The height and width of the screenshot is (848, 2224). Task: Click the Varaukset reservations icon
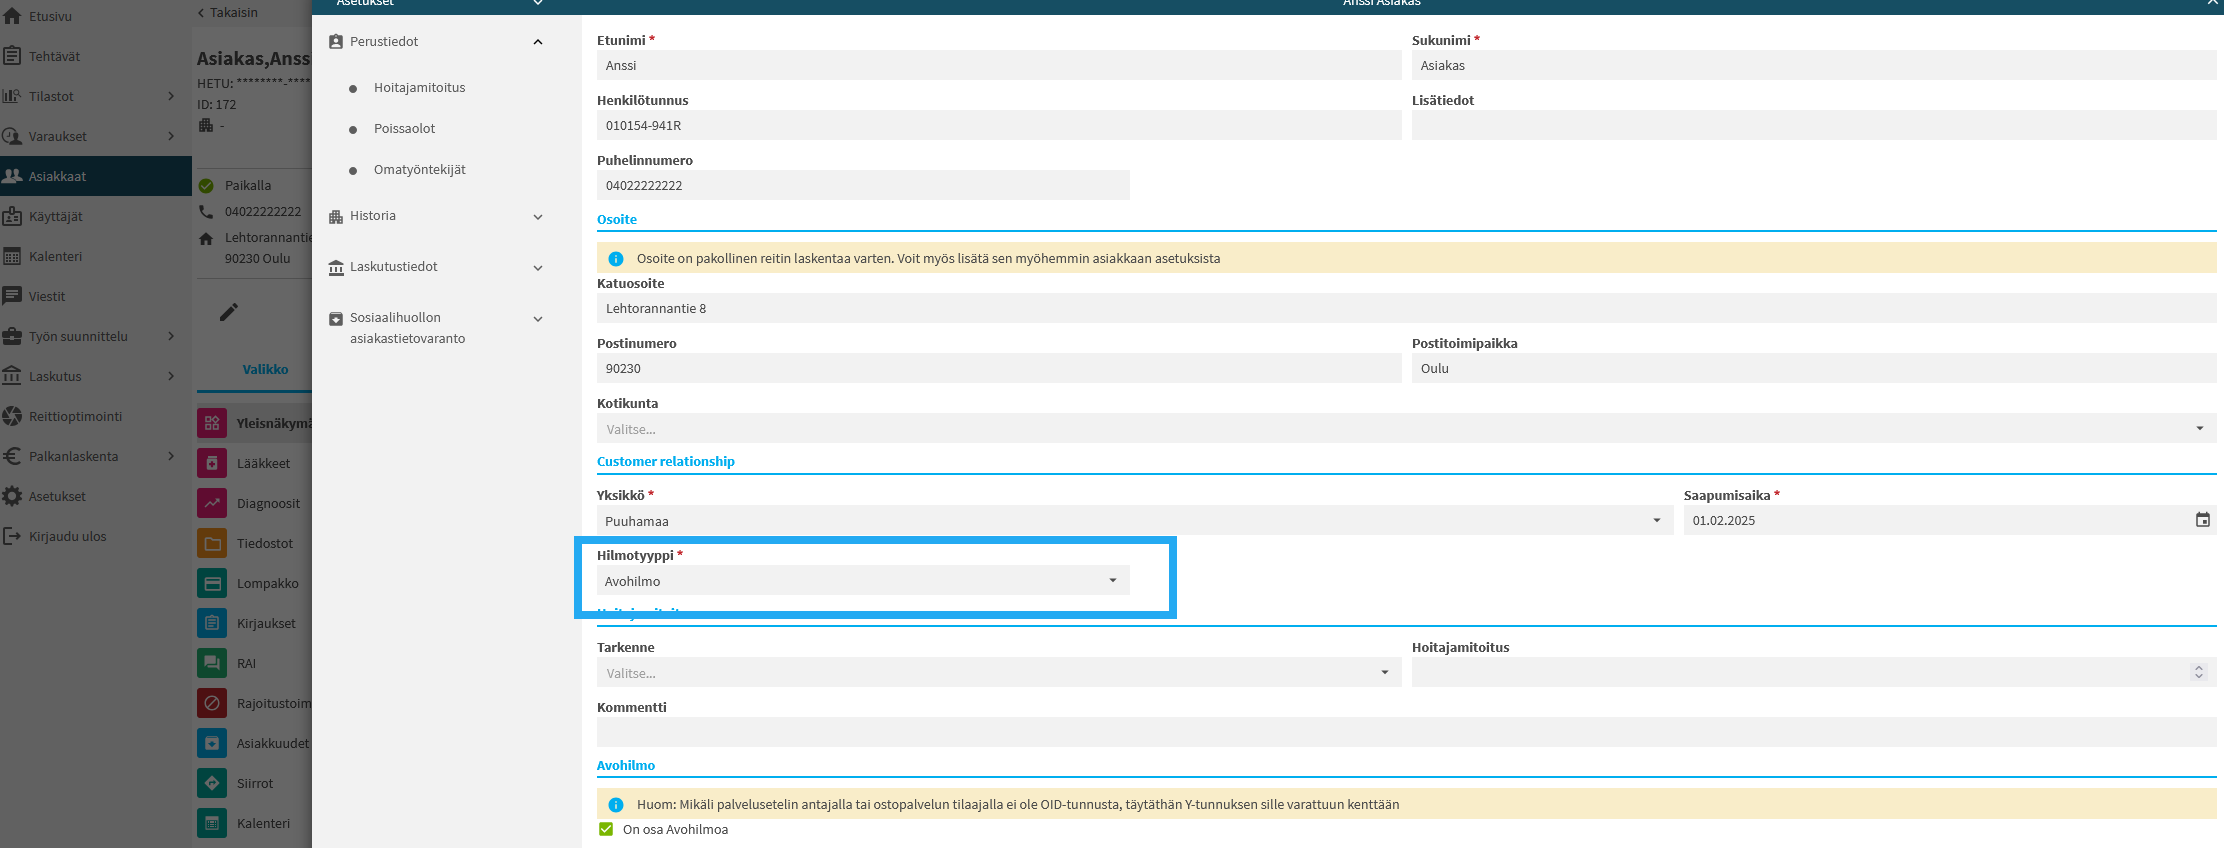(12, 136)
